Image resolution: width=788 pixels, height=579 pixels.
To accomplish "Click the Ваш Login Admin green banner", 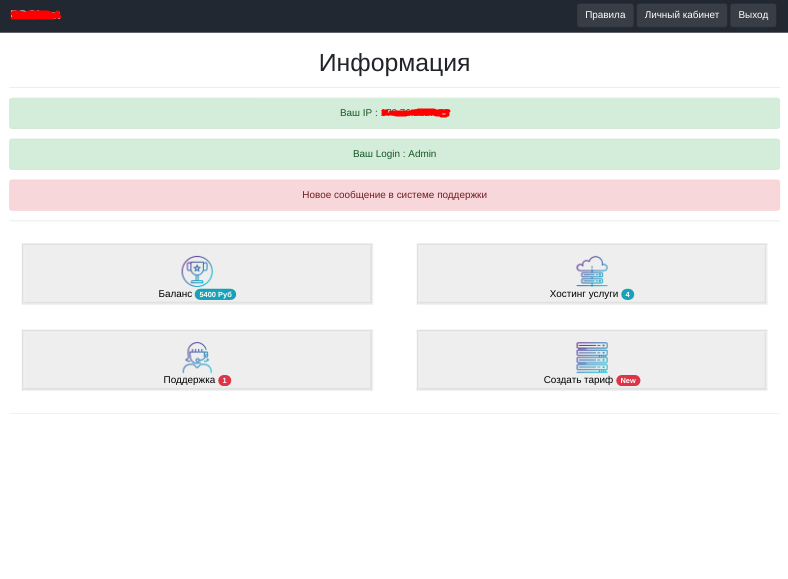I will (394, 154).
